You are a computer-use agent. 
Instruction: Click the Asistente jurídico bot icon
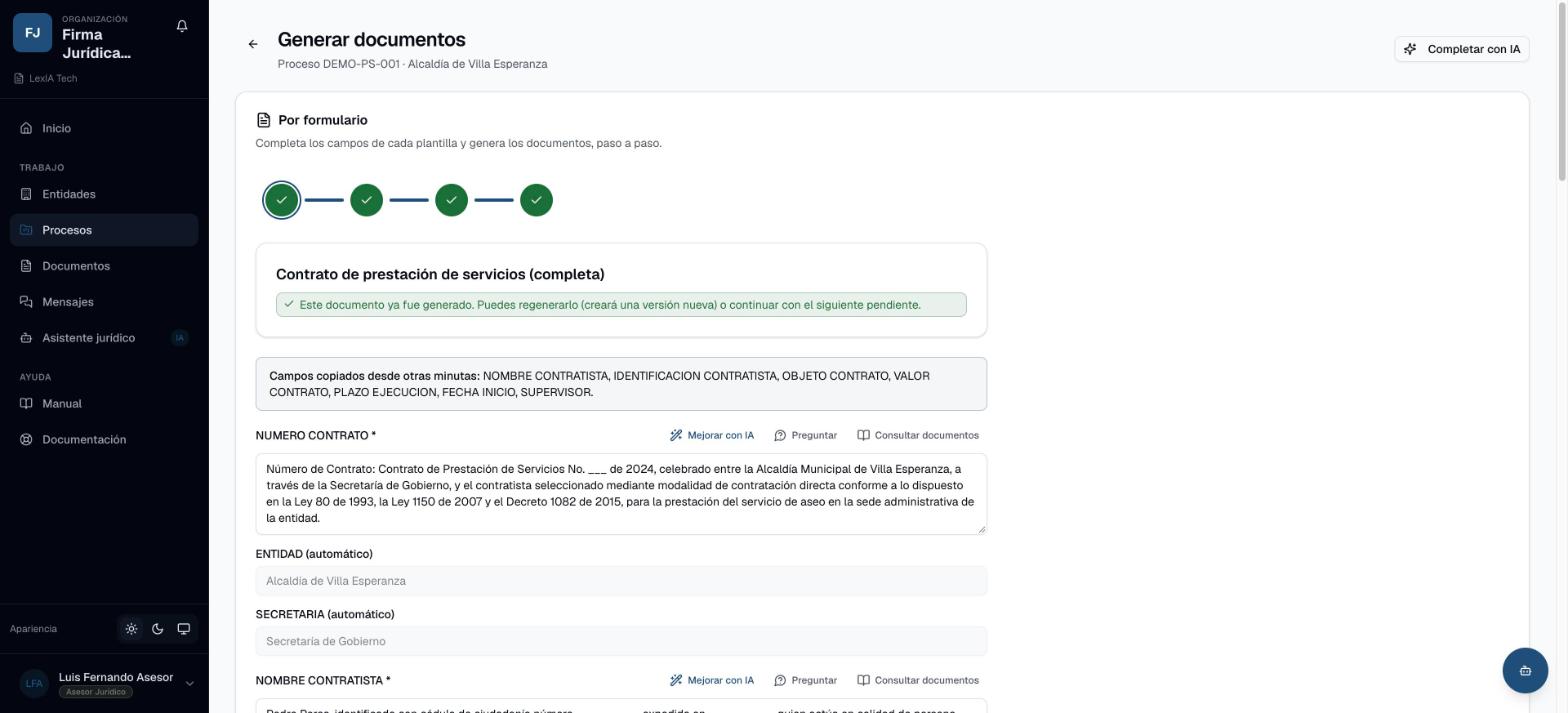[x=26, y=338]
